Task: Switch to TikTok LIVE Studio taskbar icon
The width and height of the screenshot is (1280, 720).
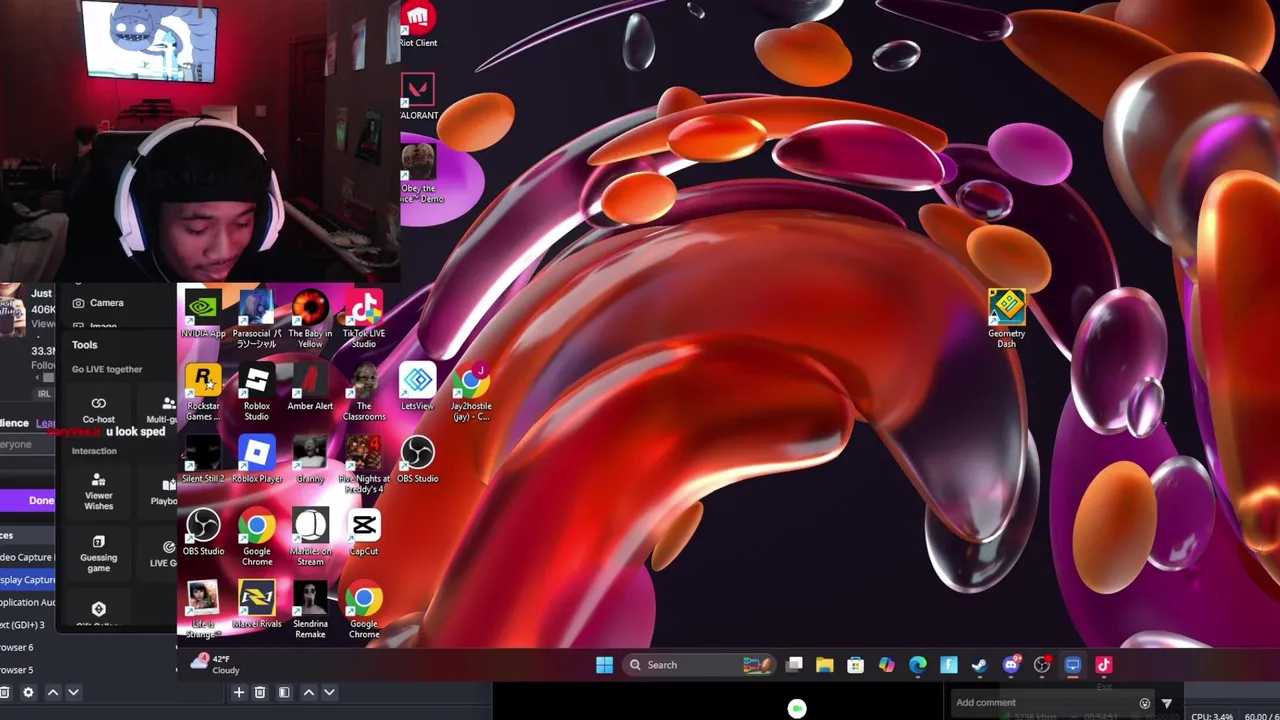Action: pos(1104,665)
